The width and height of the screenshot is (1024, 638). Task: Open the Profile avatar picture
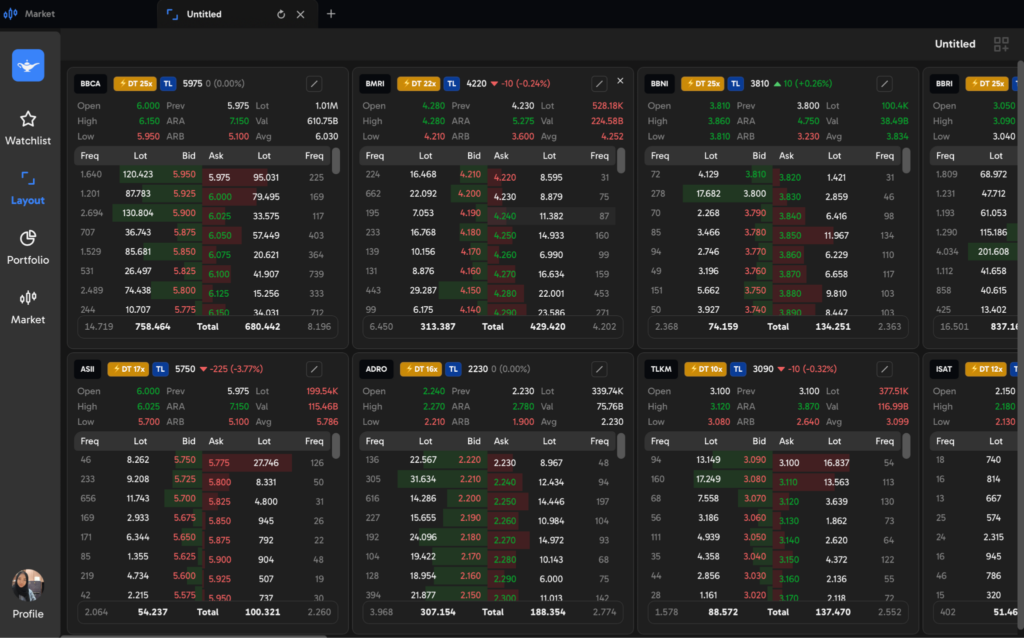(27, 586)
